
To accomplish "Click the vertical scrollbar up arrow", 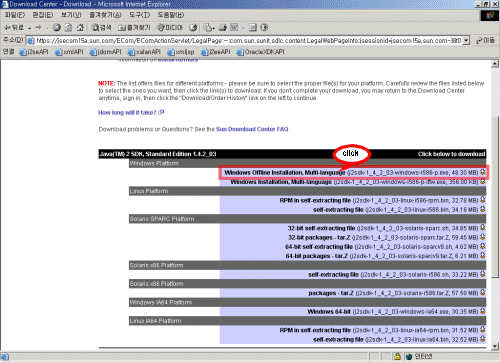I will pyautogui.click(x=495, y=63).
